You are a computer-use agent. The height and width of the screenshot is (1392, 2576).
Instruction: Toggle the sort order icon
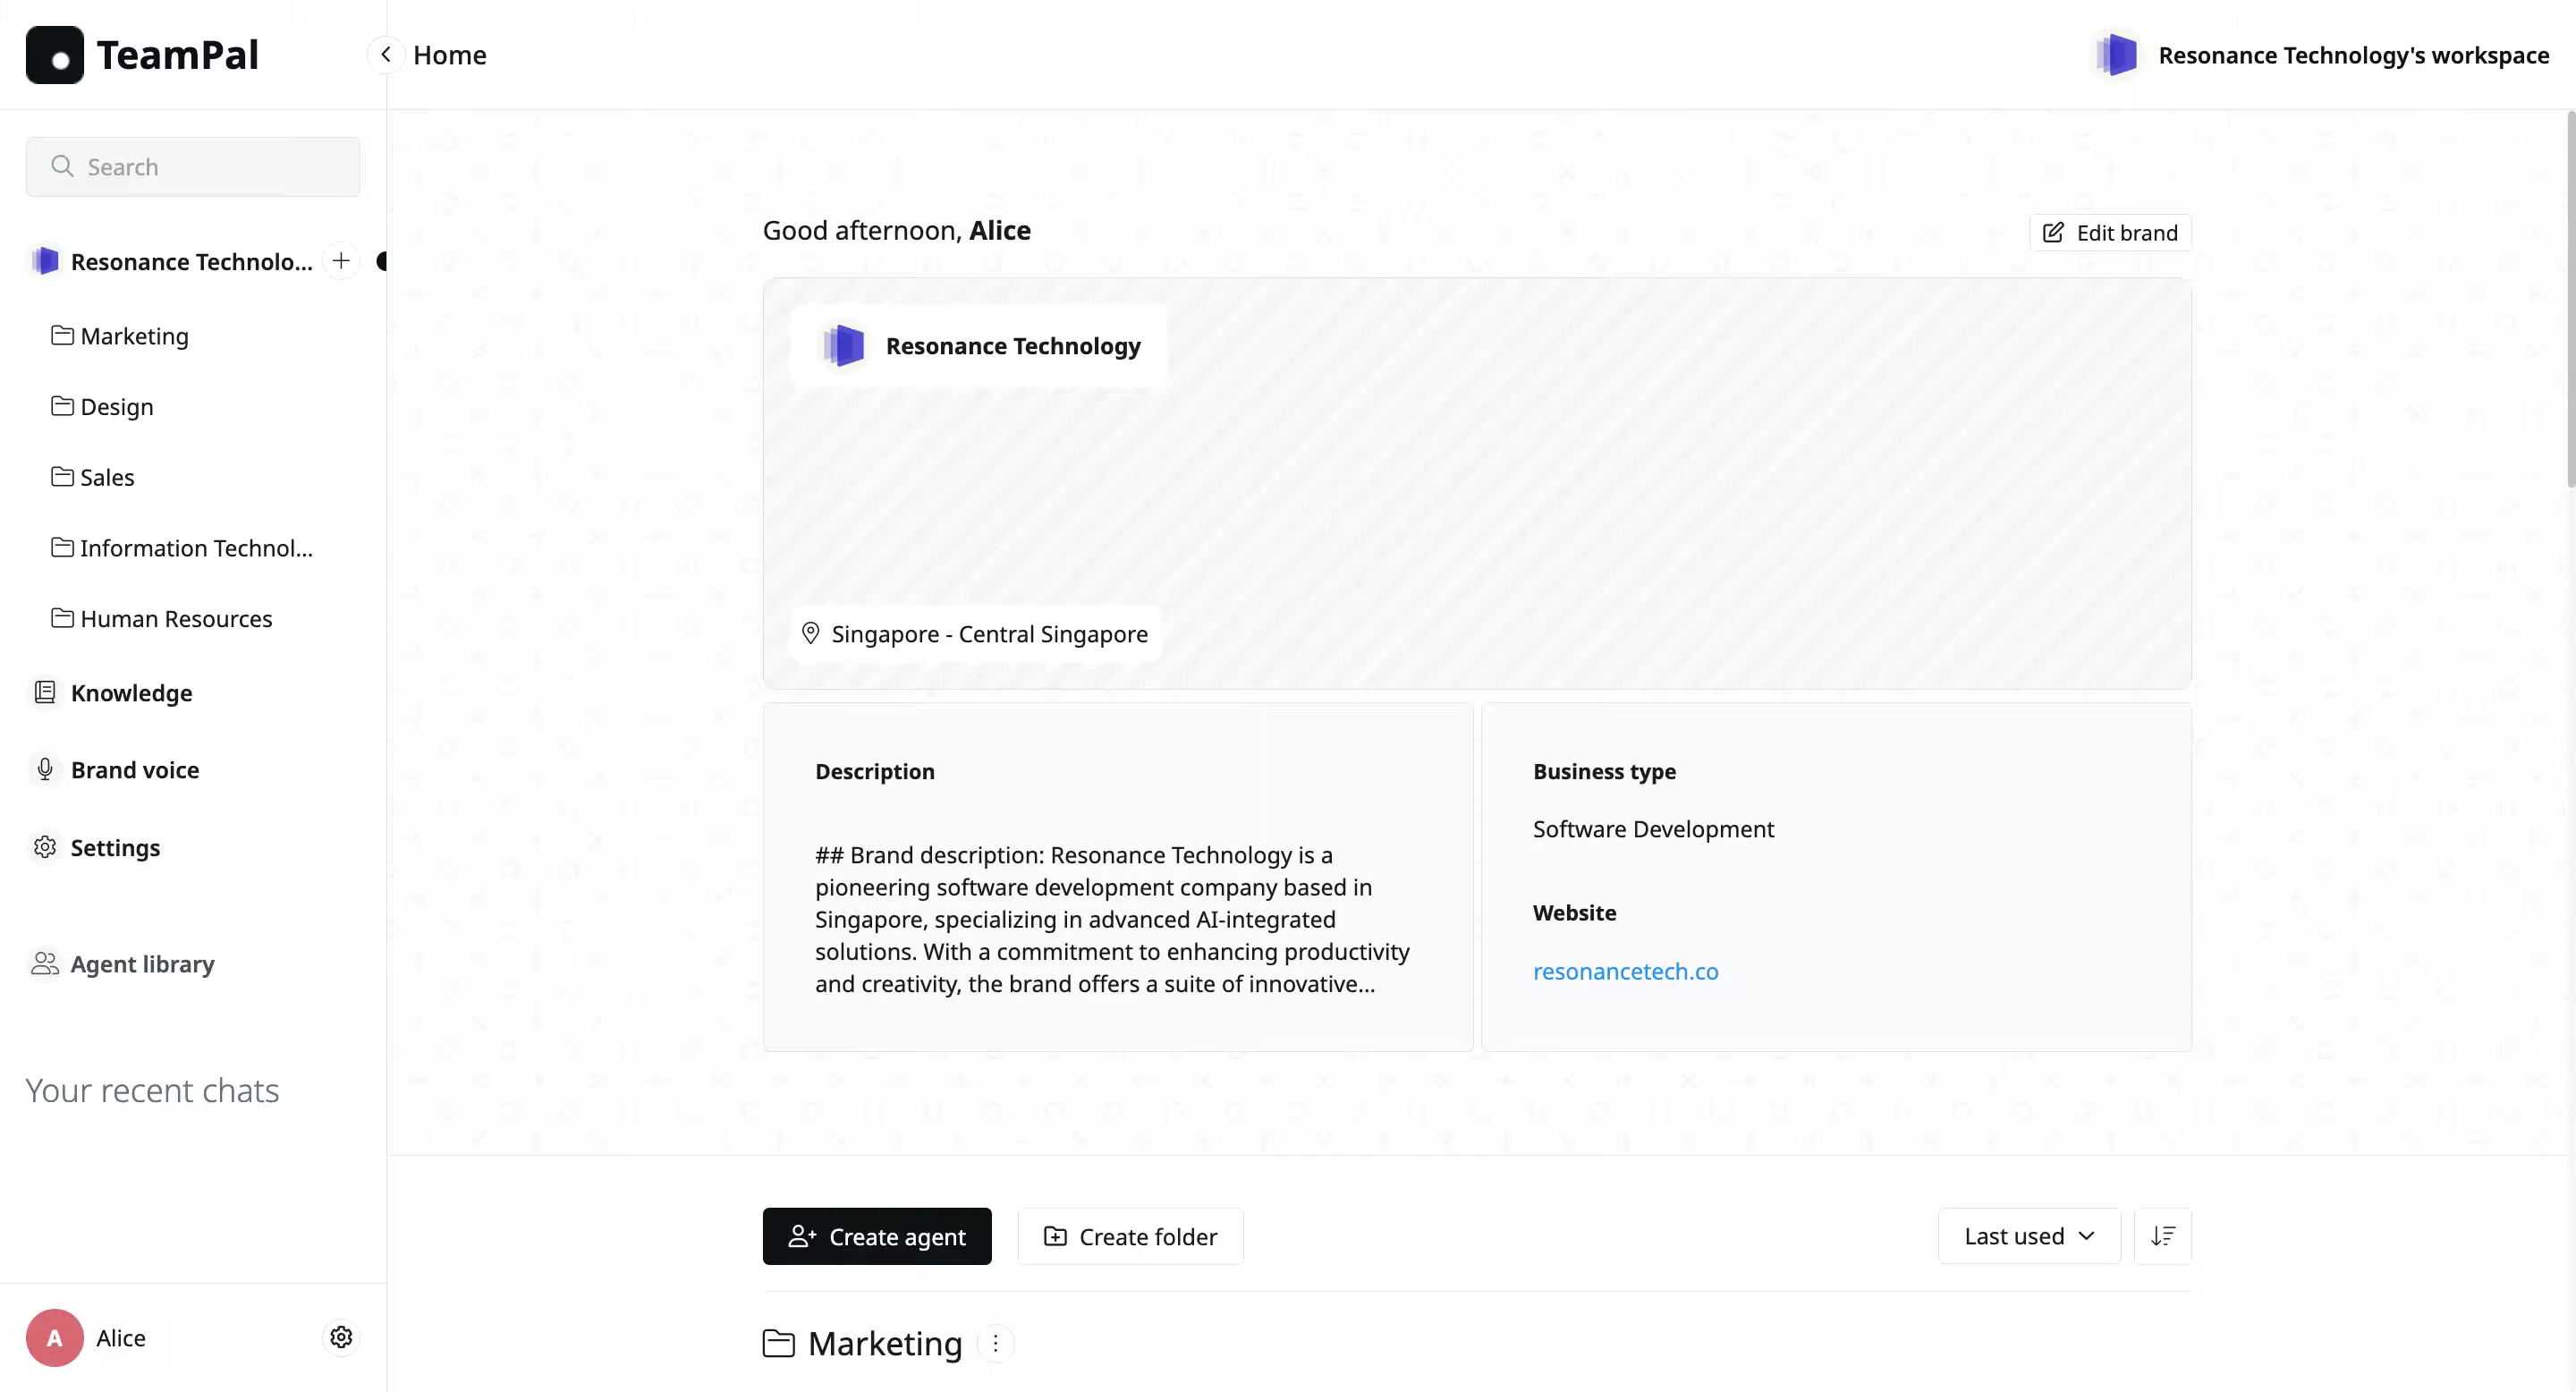pyautogui.click(x=2162, y=1236)
